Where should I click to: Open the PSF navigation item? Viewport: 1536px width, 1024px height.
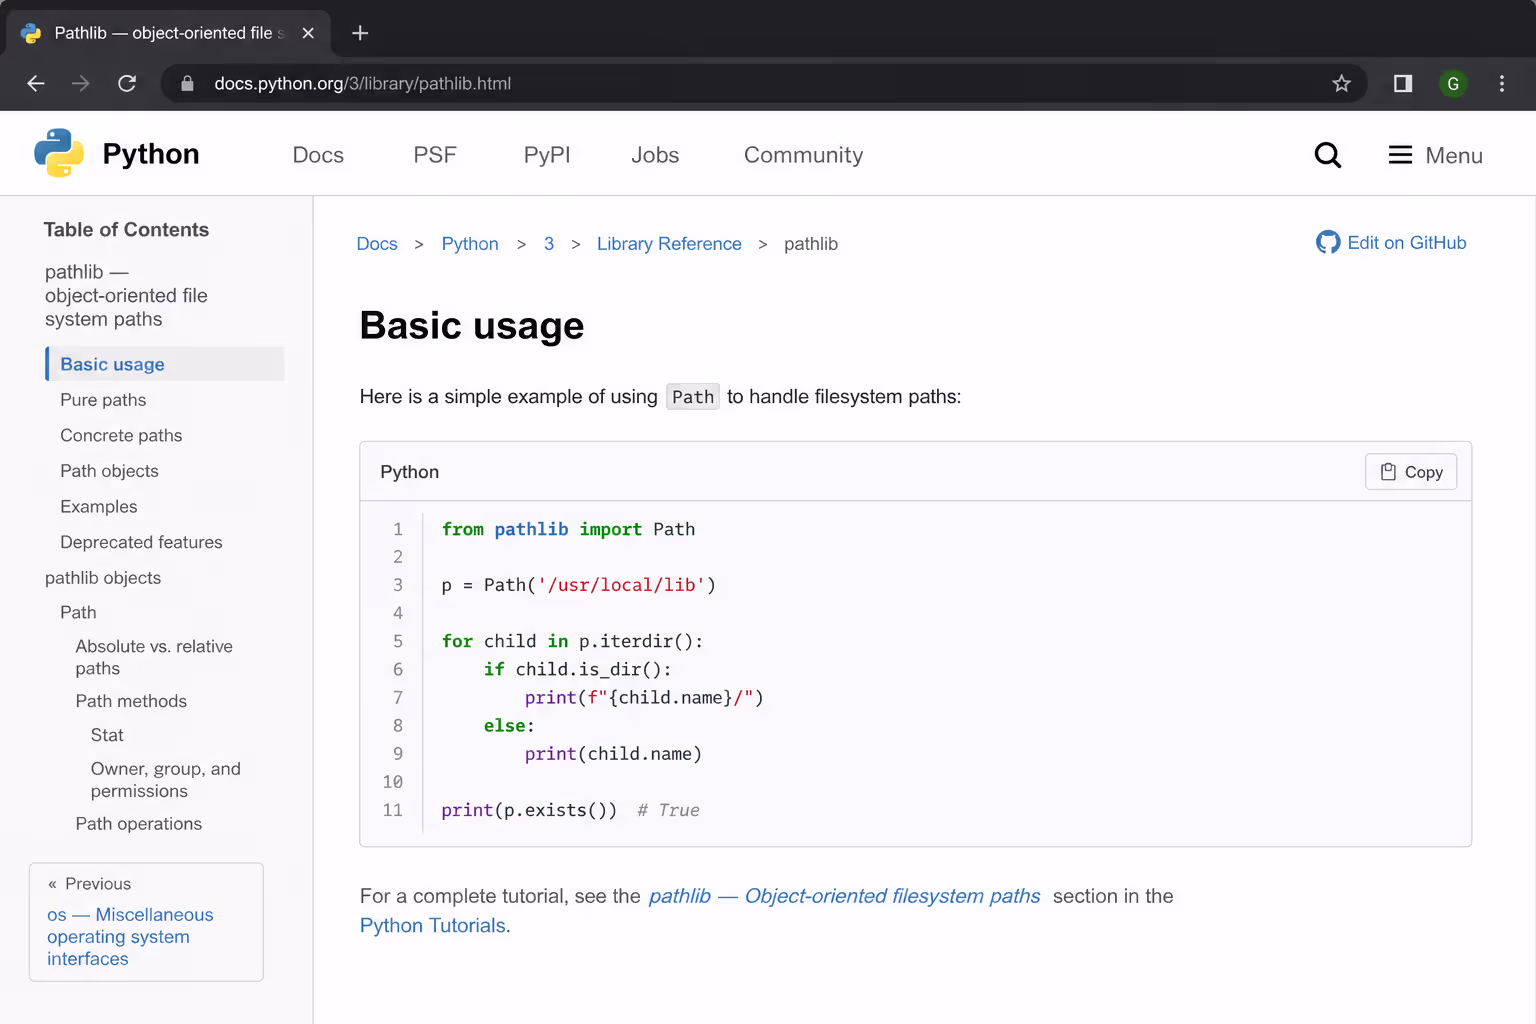(435, 155)
